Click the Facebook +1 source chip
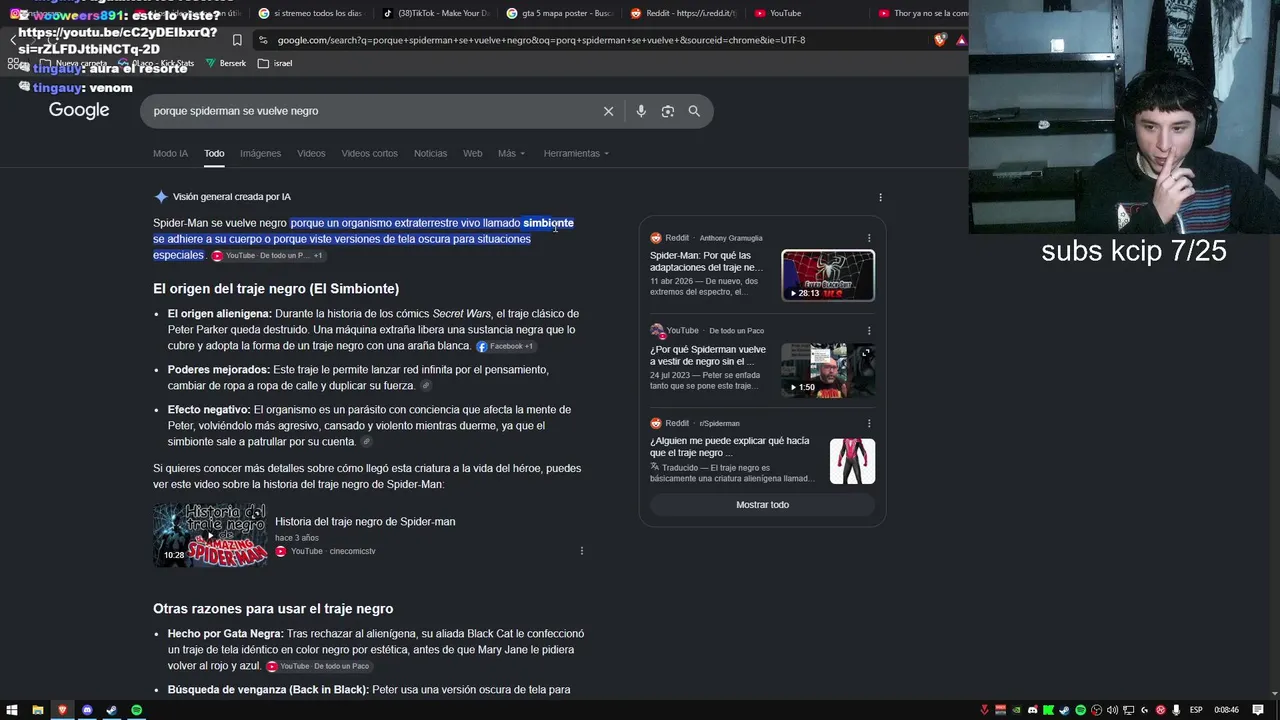The image size is (1280, 720). (x=505, y=346)
